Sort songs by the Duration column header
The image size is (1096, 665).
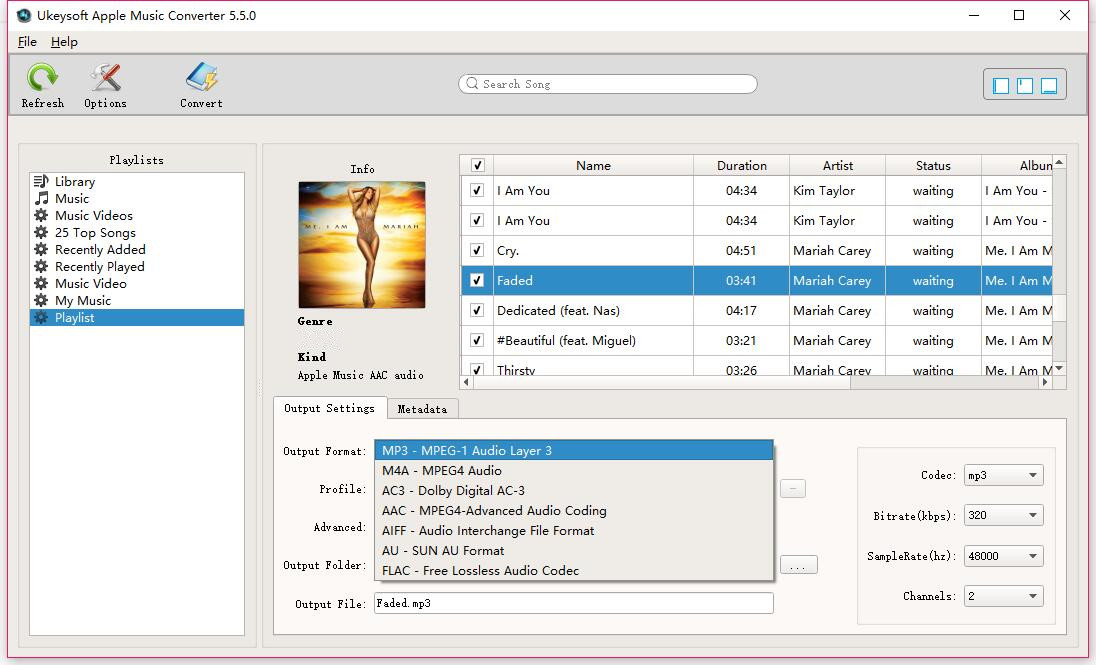coord(742,166)
